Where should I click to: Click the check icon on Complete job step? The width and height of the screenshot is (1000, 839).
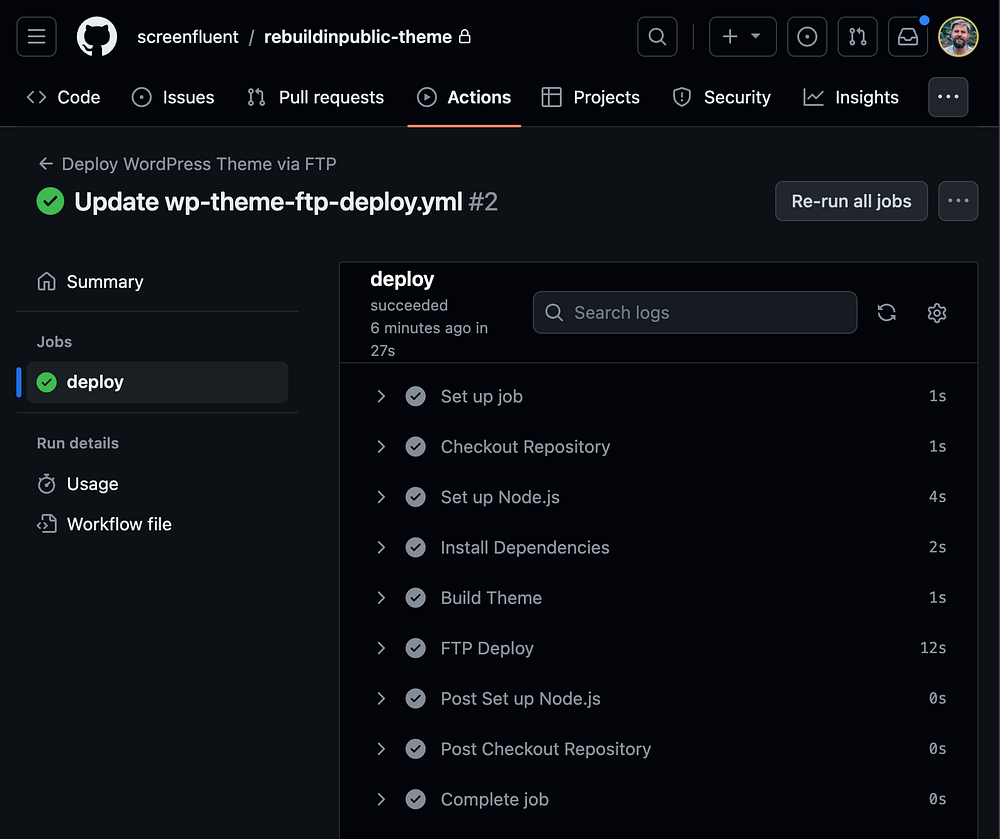pos(416,799)
